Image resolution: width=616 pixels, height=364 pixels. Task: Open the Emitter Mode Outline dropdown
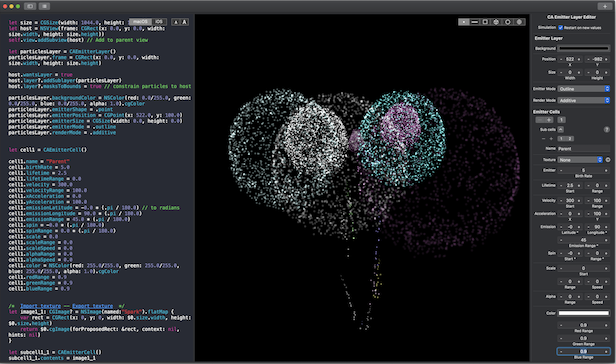(584, 89)
